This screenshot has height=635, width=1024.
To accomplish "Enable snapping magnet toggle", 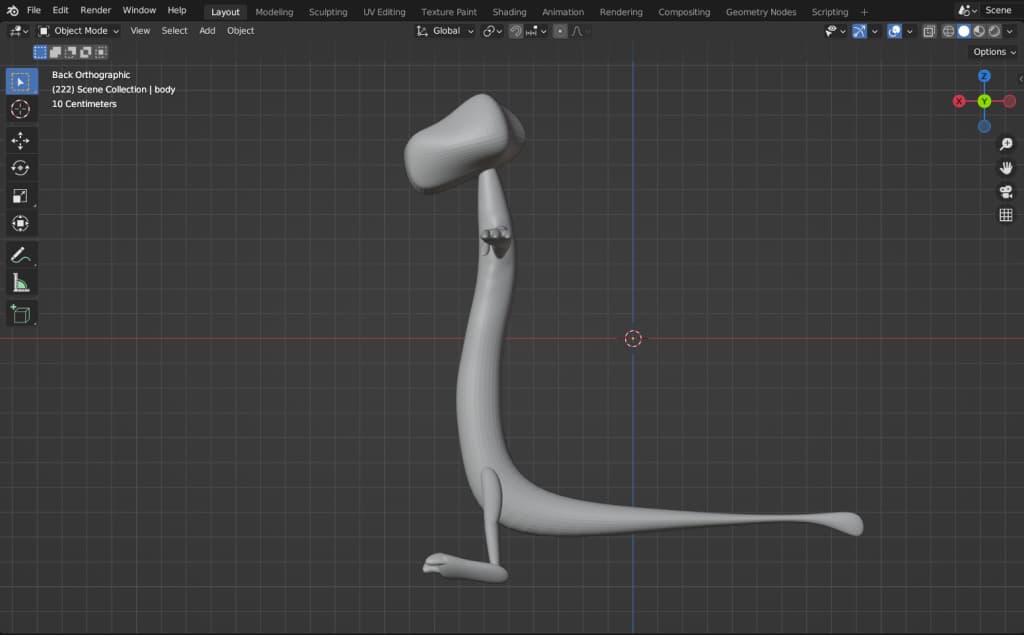I will click(516, 31).
